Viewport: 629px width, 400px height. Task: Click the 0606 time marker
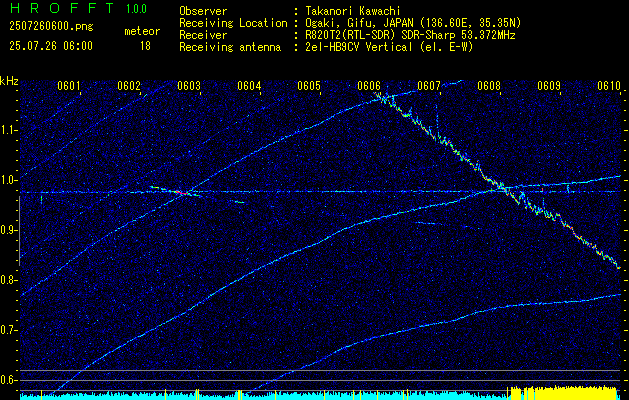[369, 86]
